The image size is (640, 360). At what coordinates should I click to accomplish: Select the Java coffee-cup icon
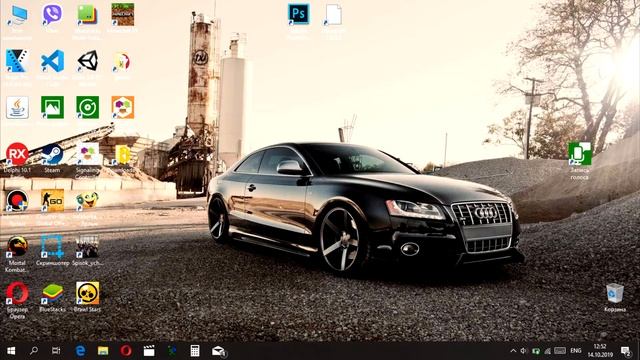coord(17,108)
